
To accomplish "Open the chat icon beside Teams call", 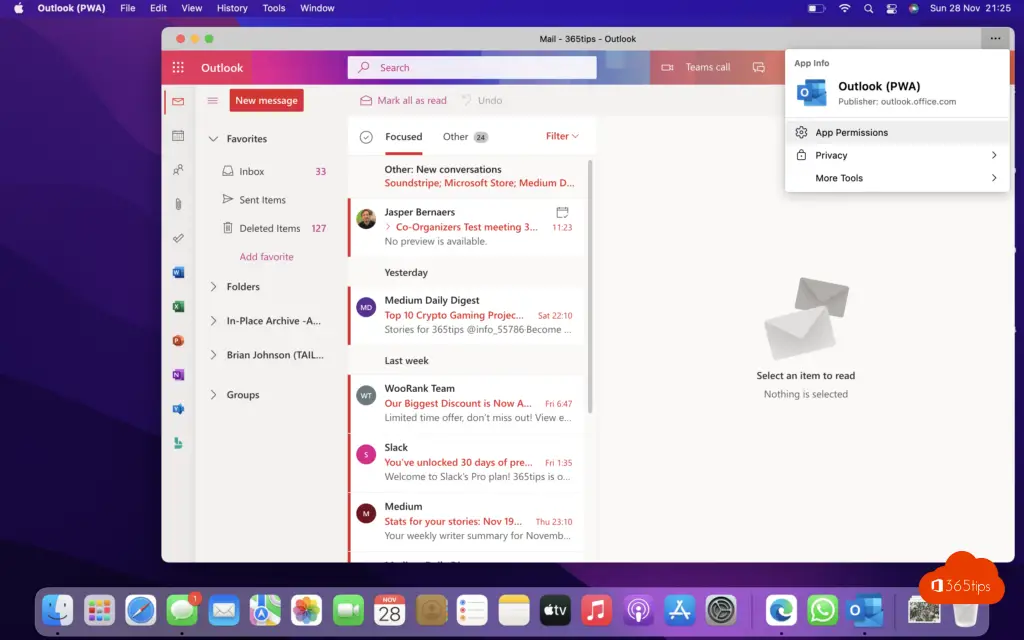I will (758, 67).
